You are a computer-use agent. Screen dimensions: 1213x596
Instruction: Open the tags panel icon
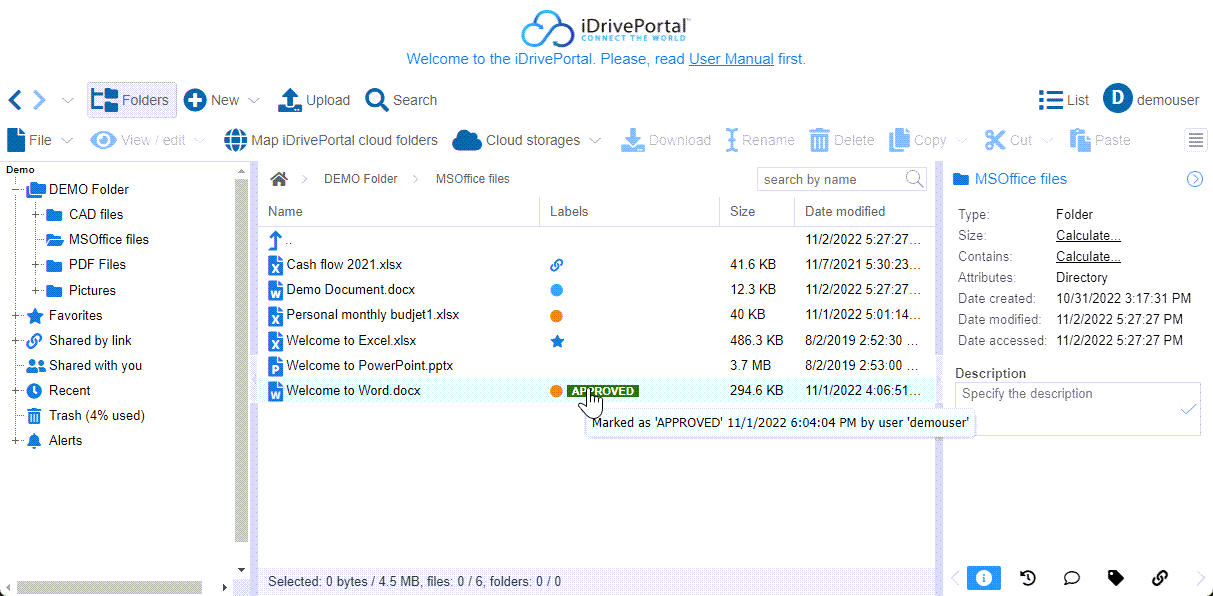coord(1116,578)
